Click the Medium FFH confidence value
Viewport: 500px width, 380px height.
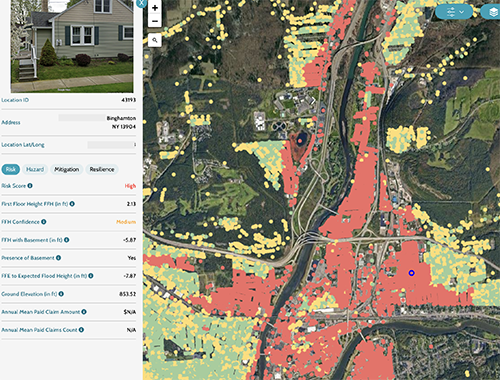point(126,222)
